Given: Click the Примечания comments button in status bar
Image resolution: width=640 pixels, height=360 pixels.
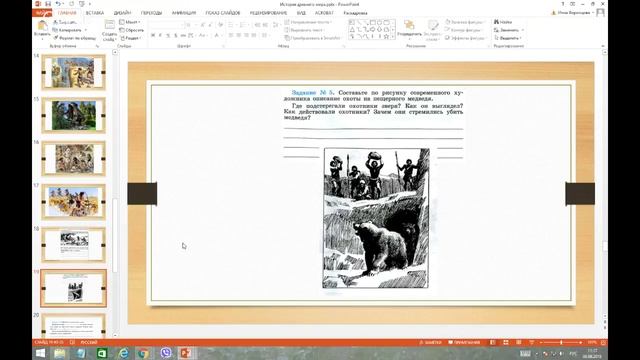Looking at the screenshot, I should point(464,342).
